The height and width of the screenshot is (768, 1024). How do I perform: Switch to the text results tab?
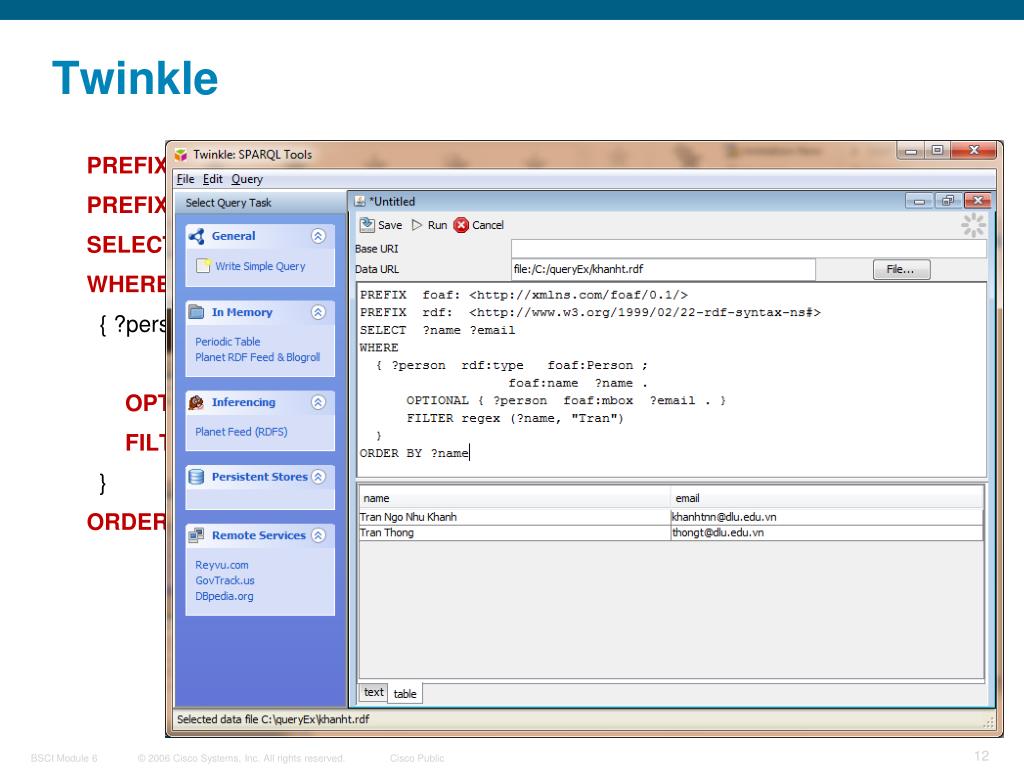coord(374,692)
